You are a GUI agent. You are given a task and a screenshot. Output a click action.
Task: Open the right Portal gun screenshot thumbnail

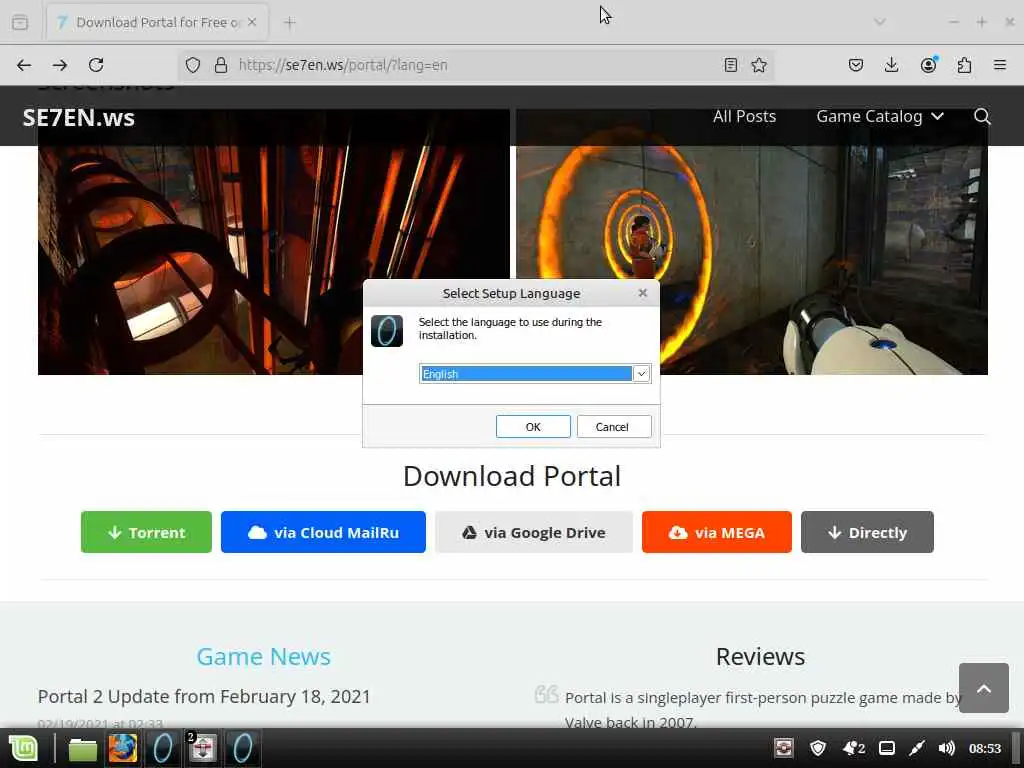pos(752,242)
